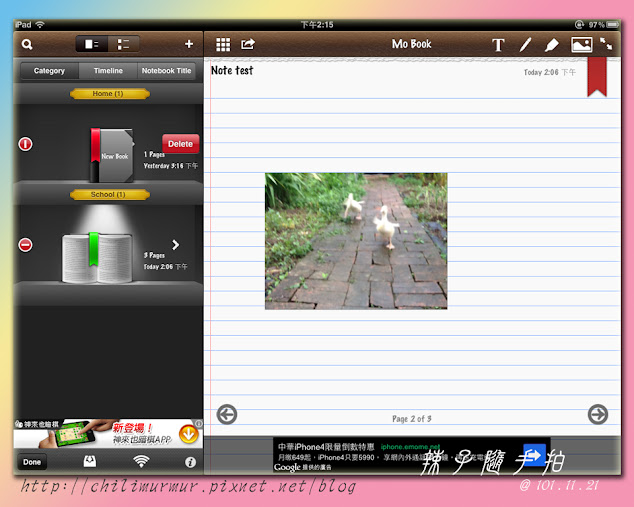Select the Timeline sort tab
Screen dimensions: 634x507
click(x=108, y=71)
